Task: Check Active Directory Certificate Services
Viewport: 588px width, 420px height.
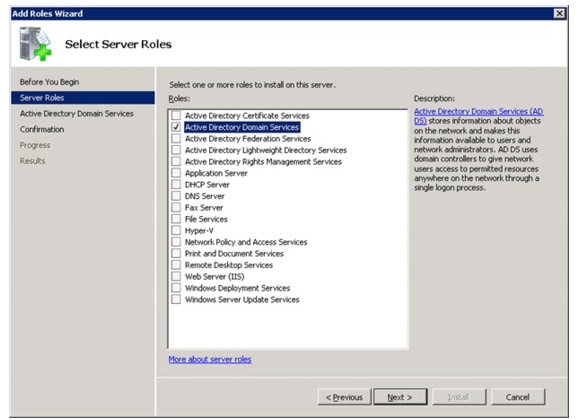Action: pyautogui.click(x=176, y=115)
